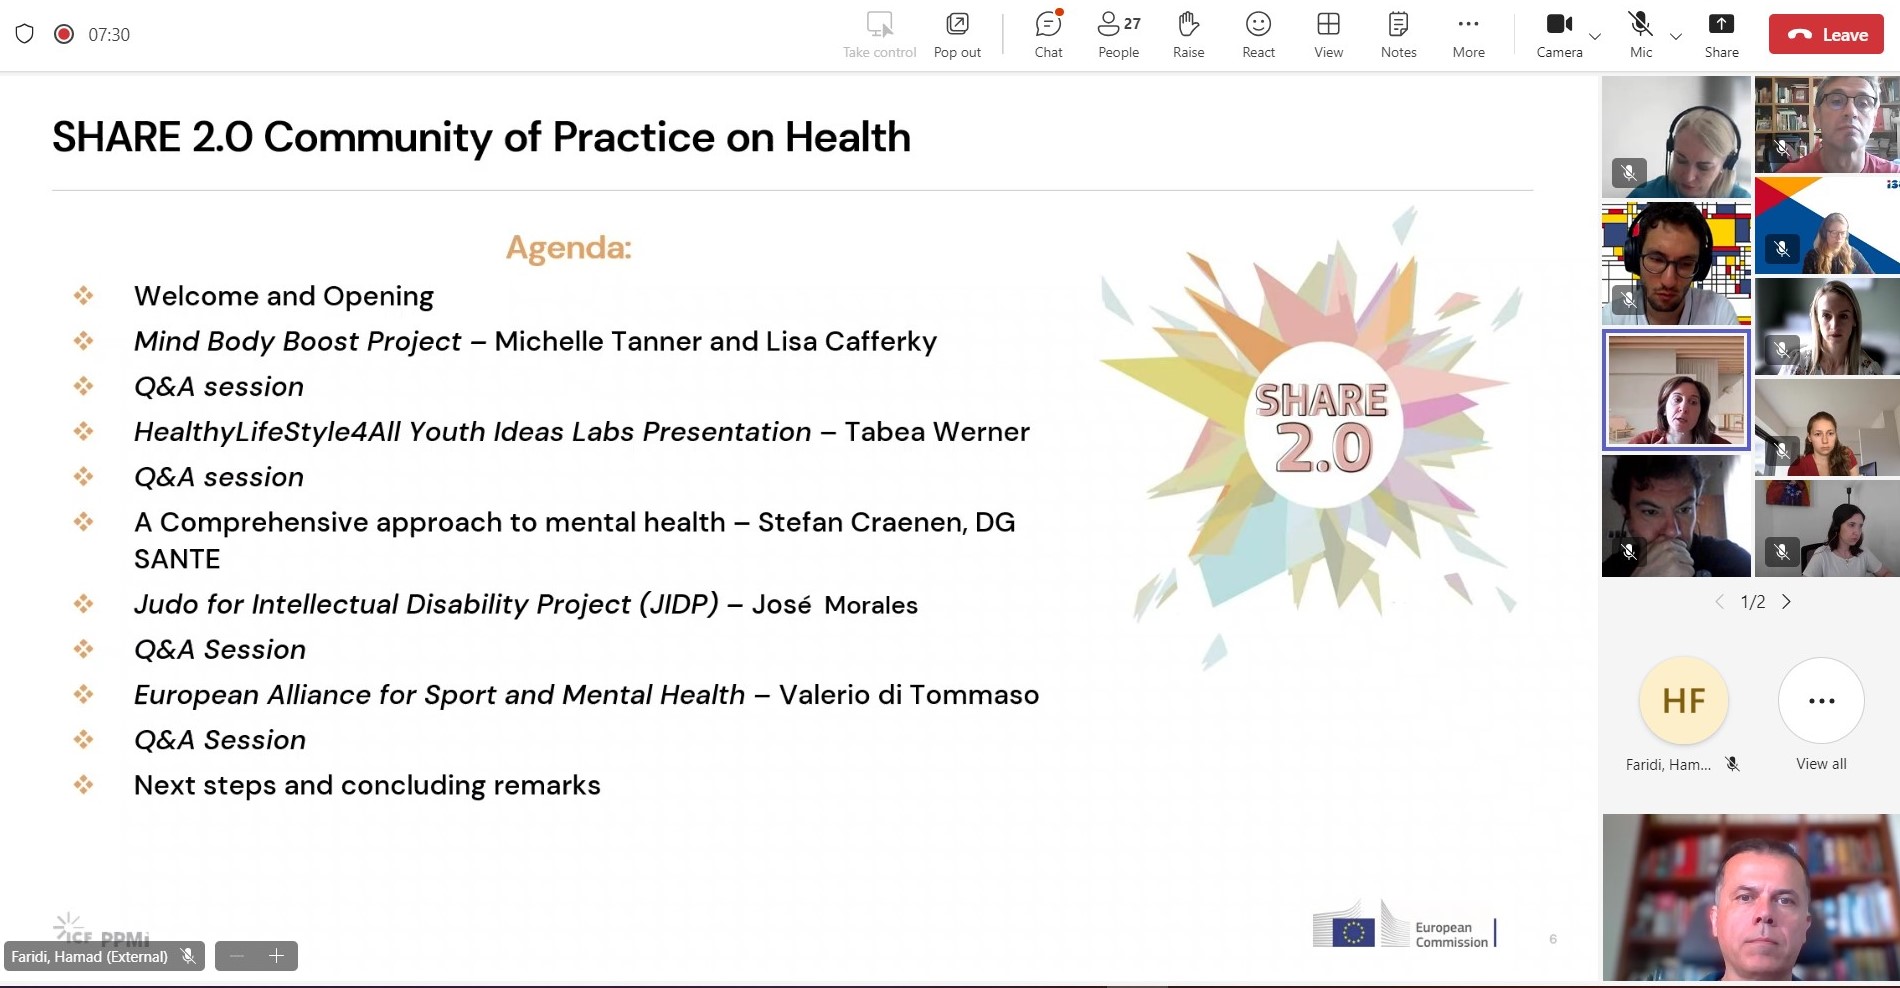Go to next participant gallery page
The width and height of the screenshot is (1900, 988).
(x=1786, y=601)
